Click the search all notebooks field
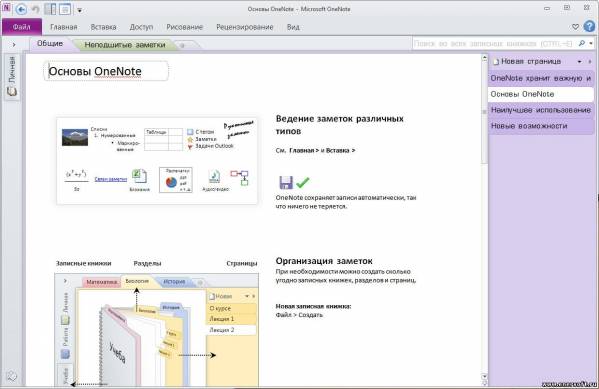The width and height of the screenshot is (599, 389). [493, 44]
